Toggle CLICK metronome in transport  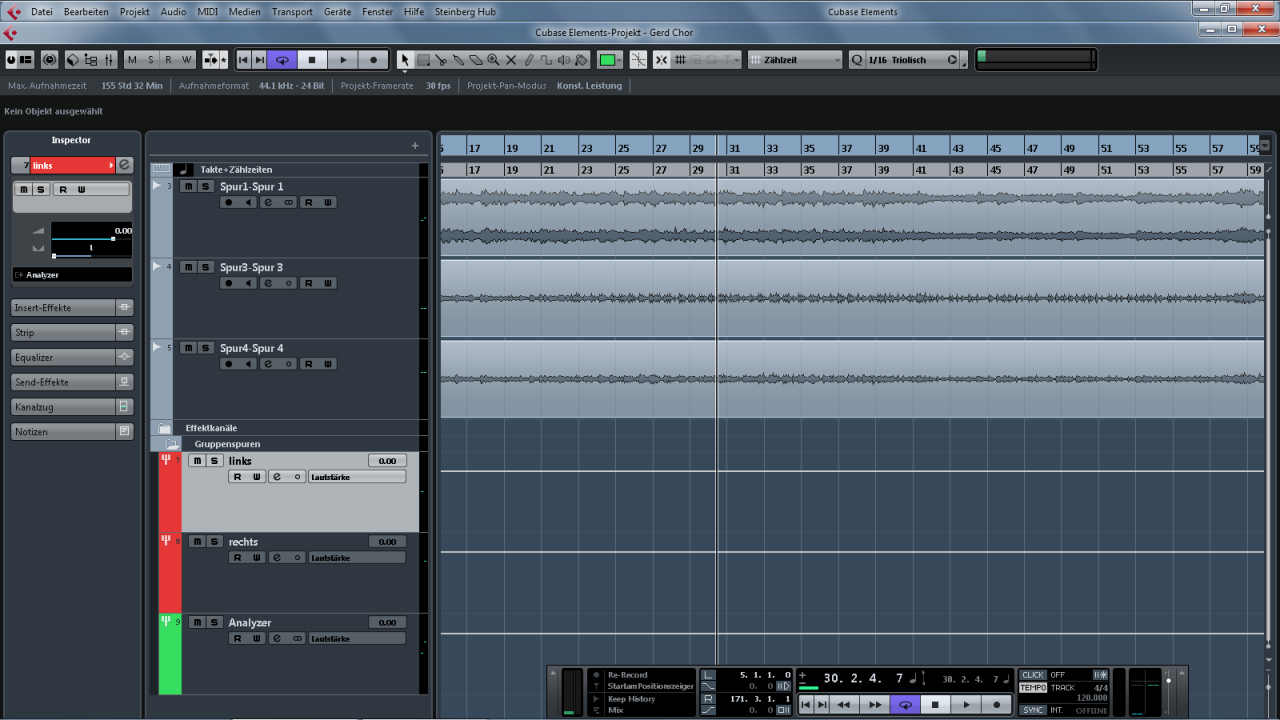[x=1033, y=675]
